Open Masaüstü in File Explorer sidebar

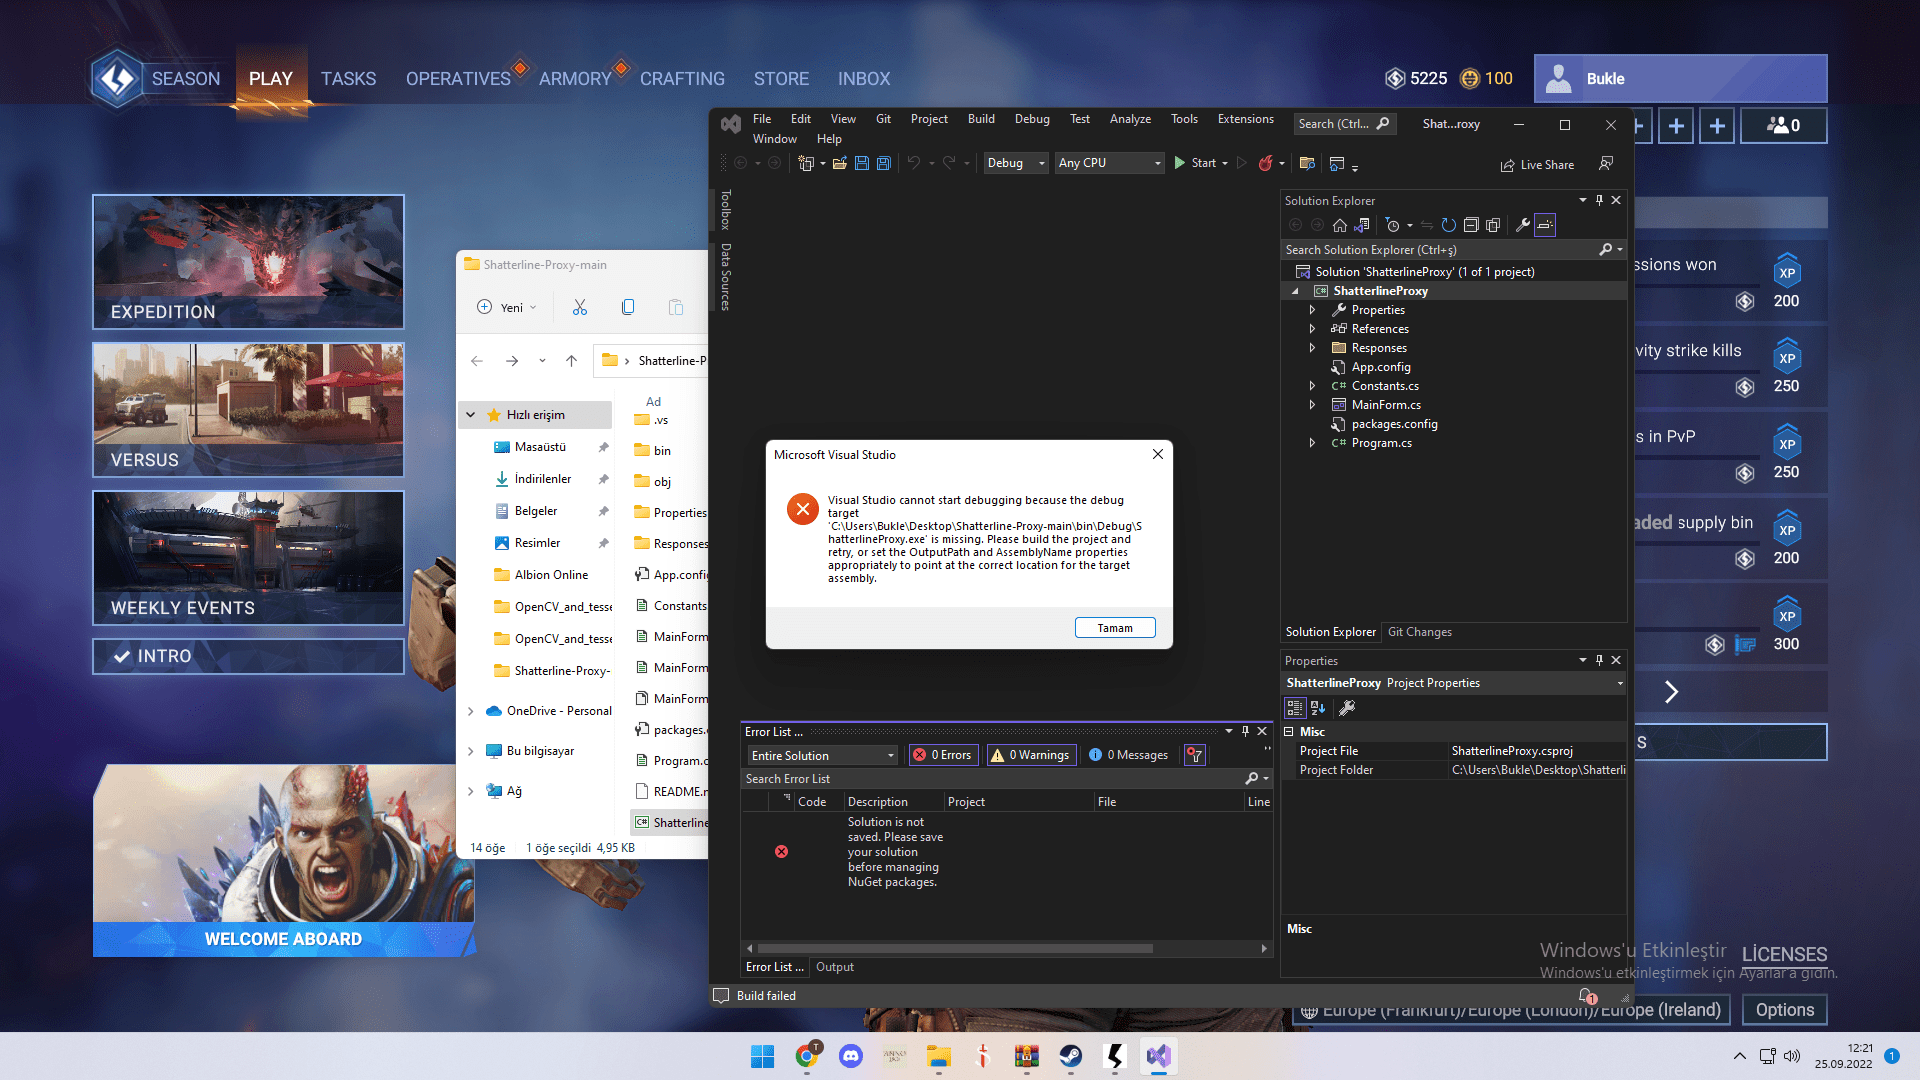540,447
